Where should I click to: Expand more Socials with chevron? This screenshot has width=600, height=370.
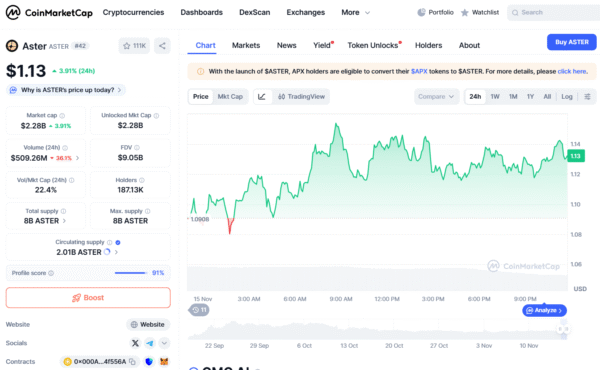coord(164,343)
